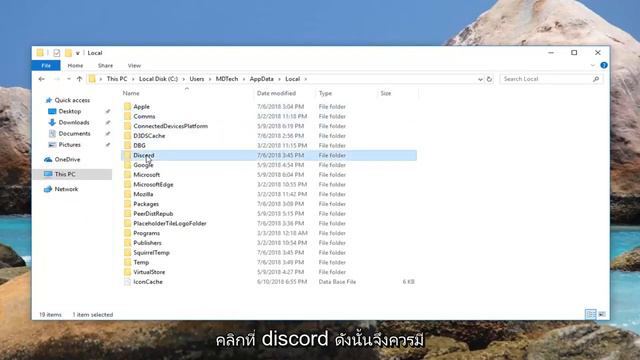Select the SquirrelTemp folder

click(x=151, y=253)
